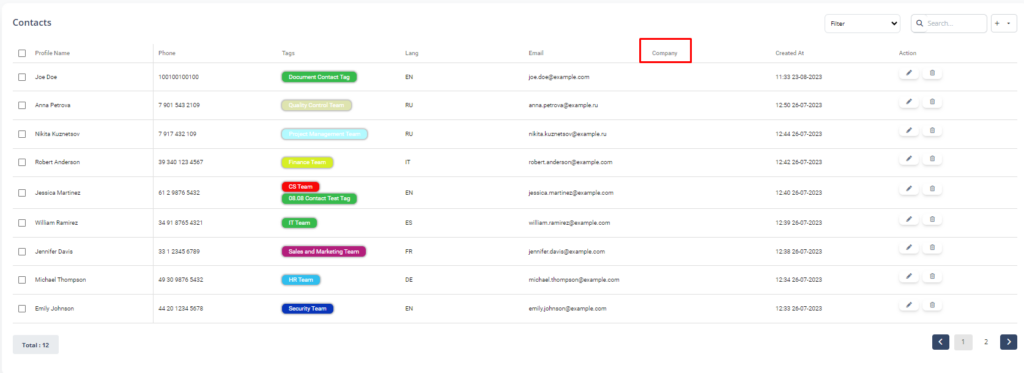Sort by Lang column header
This screenshot has width=1024, height=373.
point(411,54)
